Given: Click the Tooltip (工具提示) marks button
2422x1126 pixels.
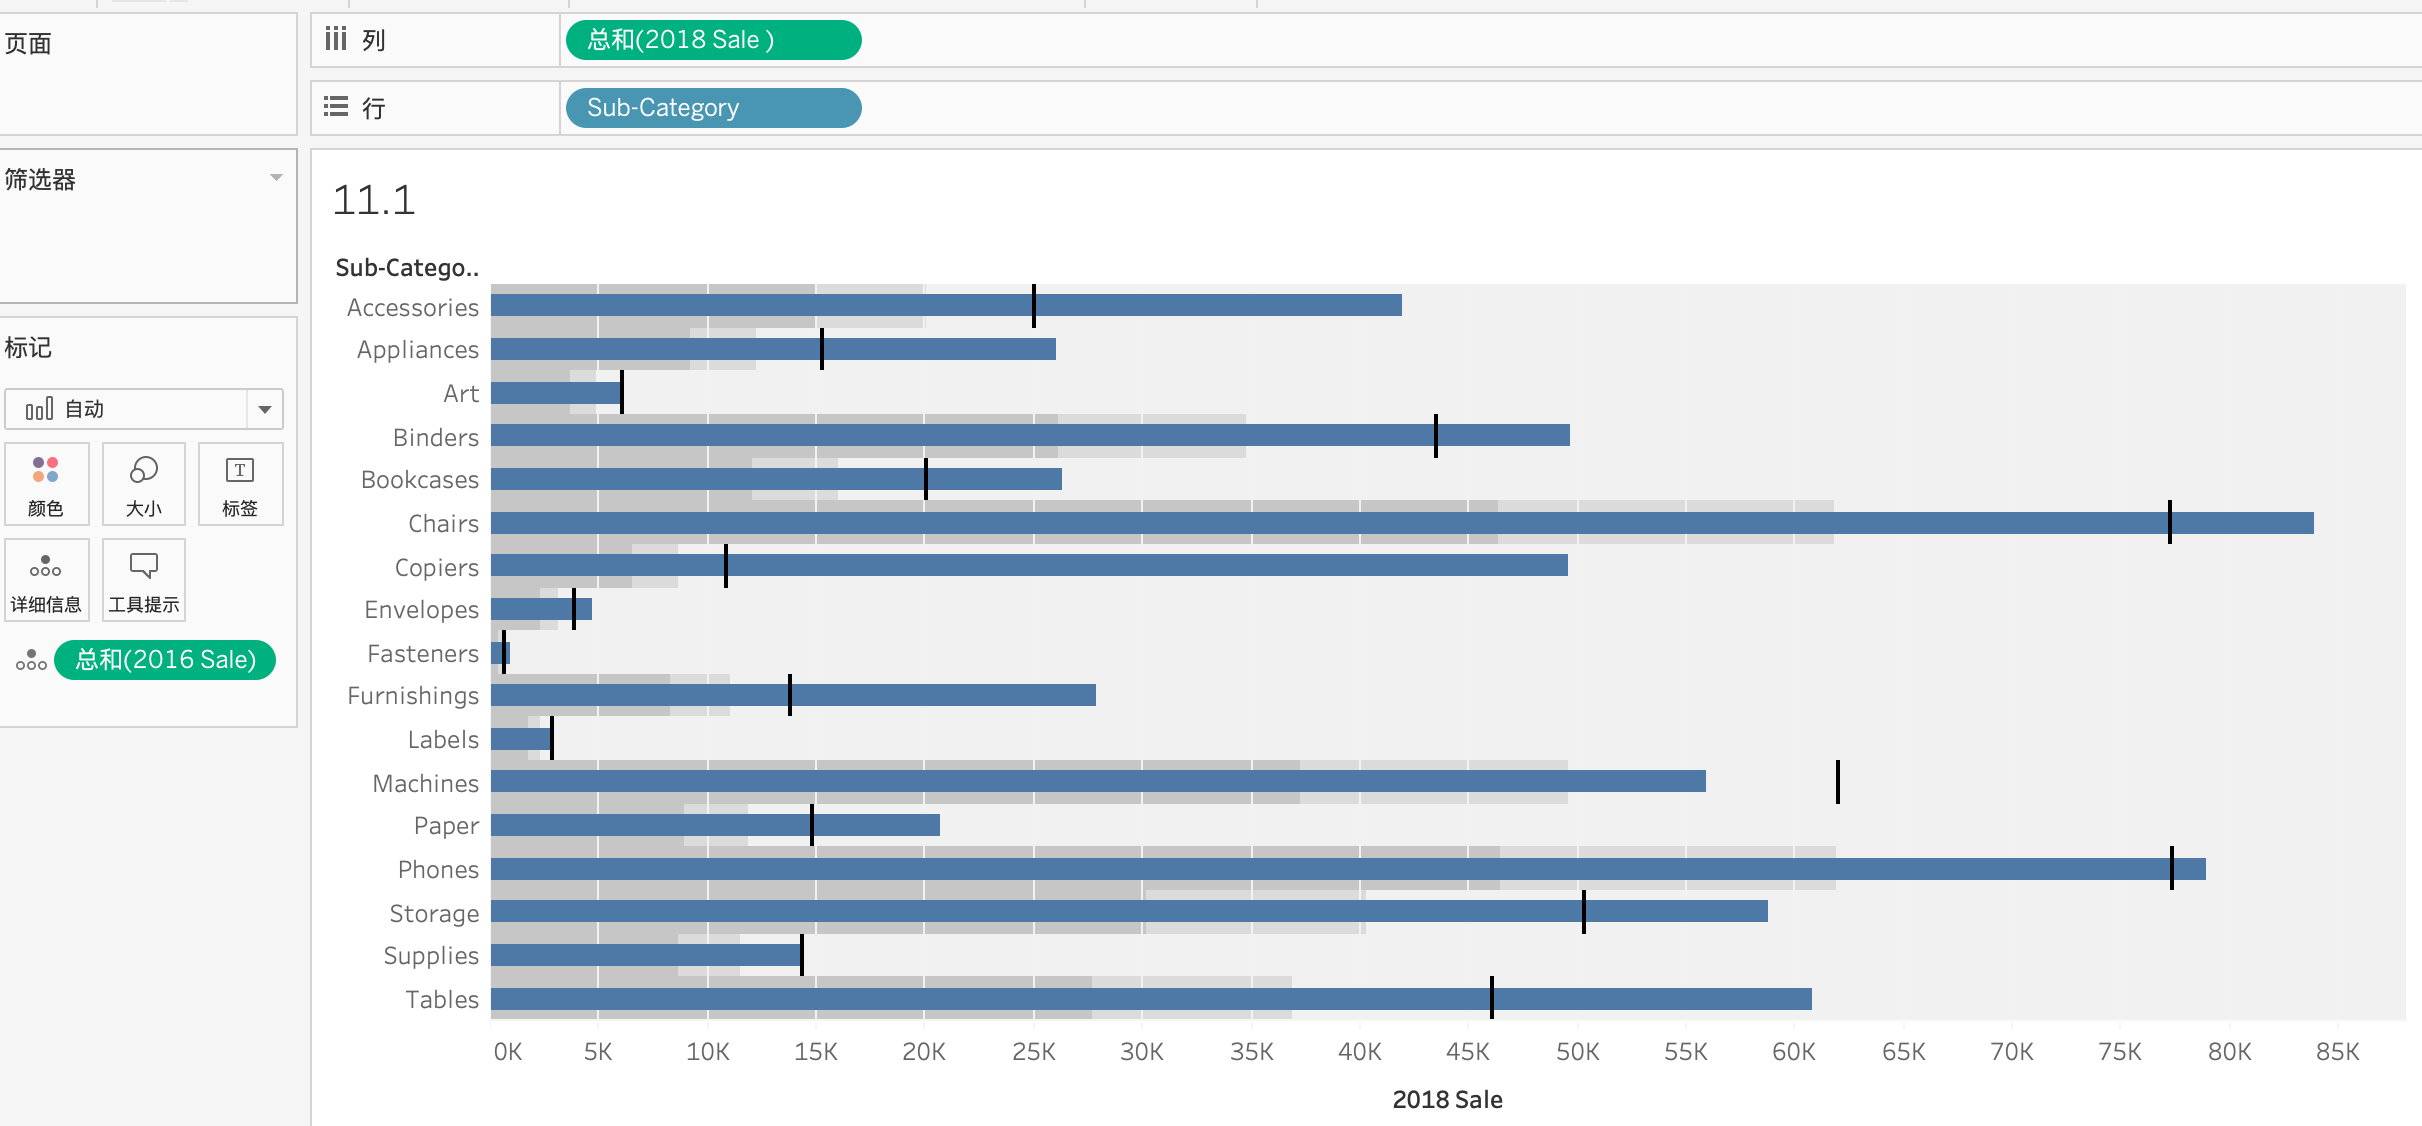Looking at the screenshot, I should [x=143, y=579].
